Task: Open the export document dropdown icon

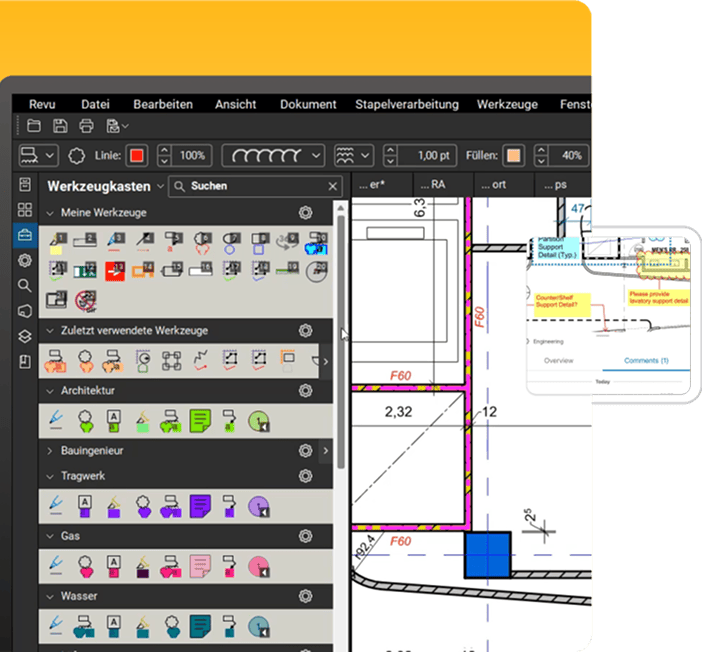Action: pyautogui.click(x=117, y=126)
